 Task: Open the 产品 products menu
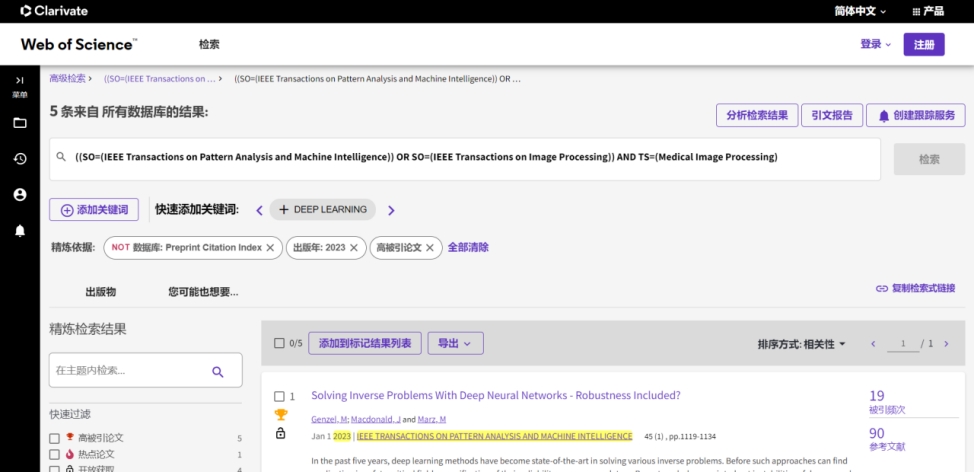[x=927, y=11]
